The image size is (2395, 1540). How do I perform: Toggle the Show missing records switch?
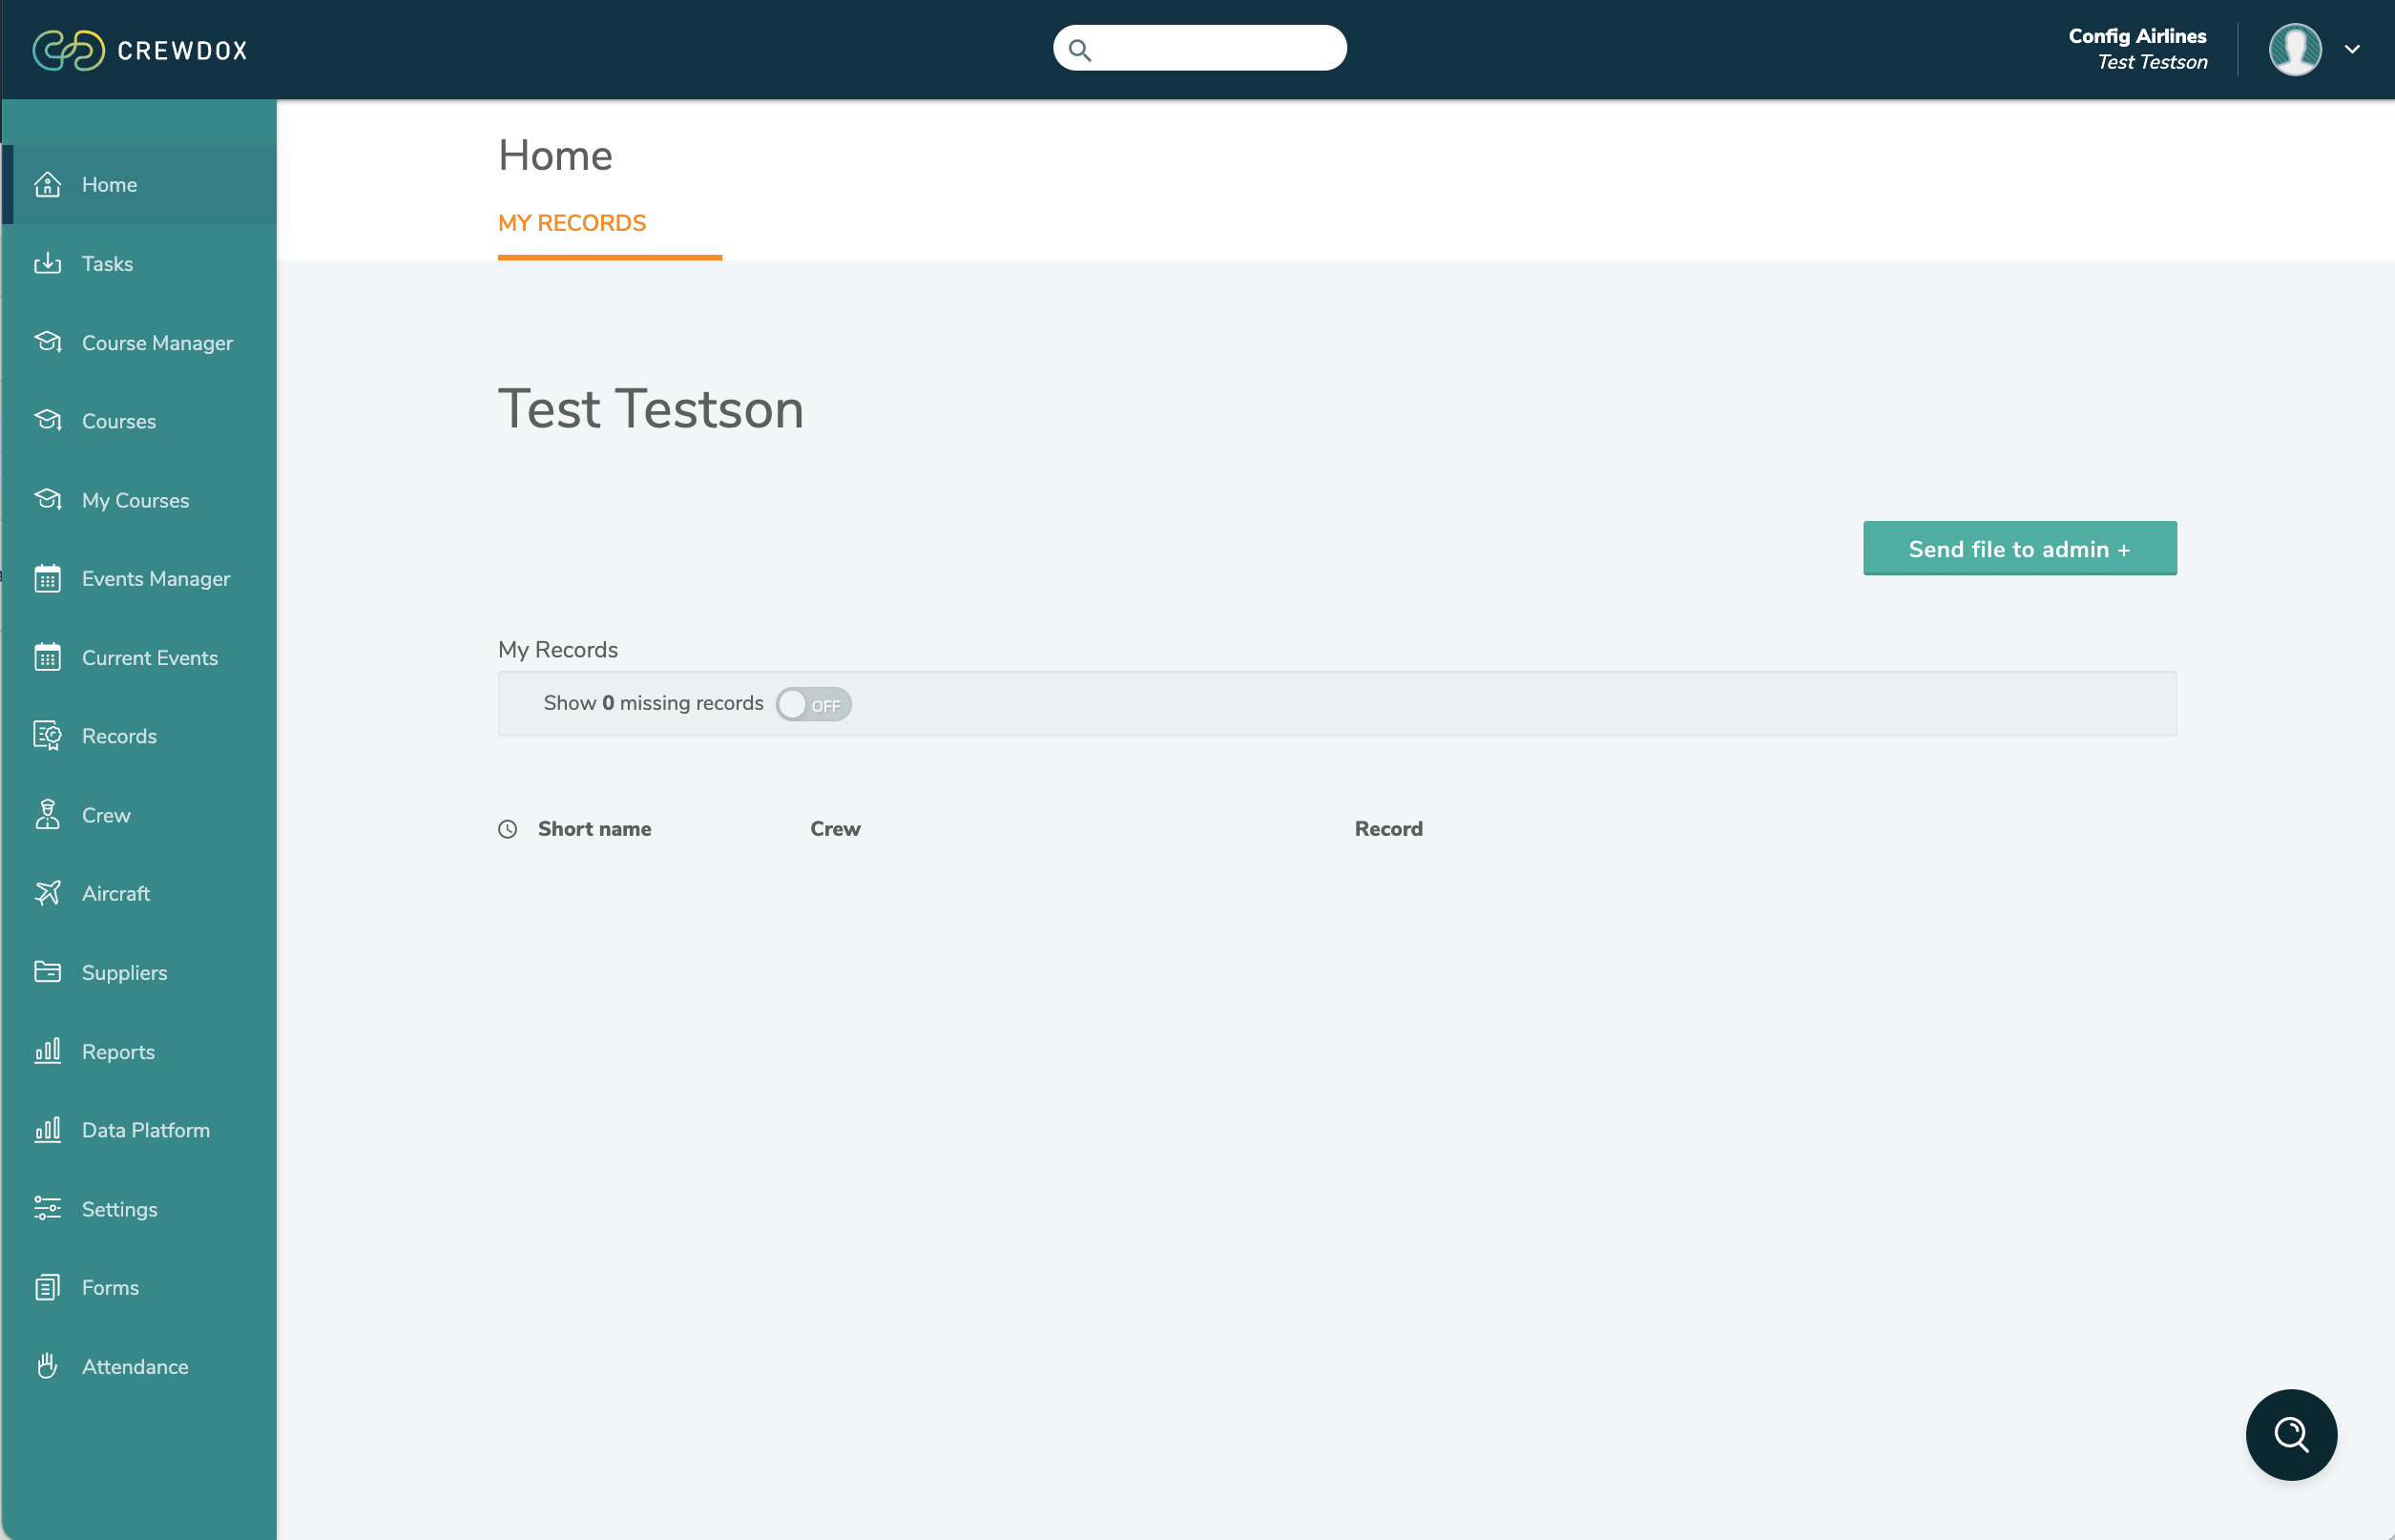[x=813, y=704]
